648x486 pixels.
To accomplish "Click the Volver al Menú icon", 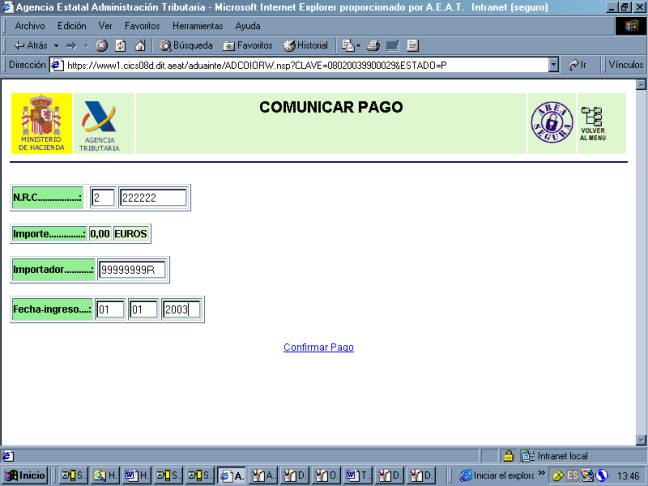I will (x=592, y=123).
